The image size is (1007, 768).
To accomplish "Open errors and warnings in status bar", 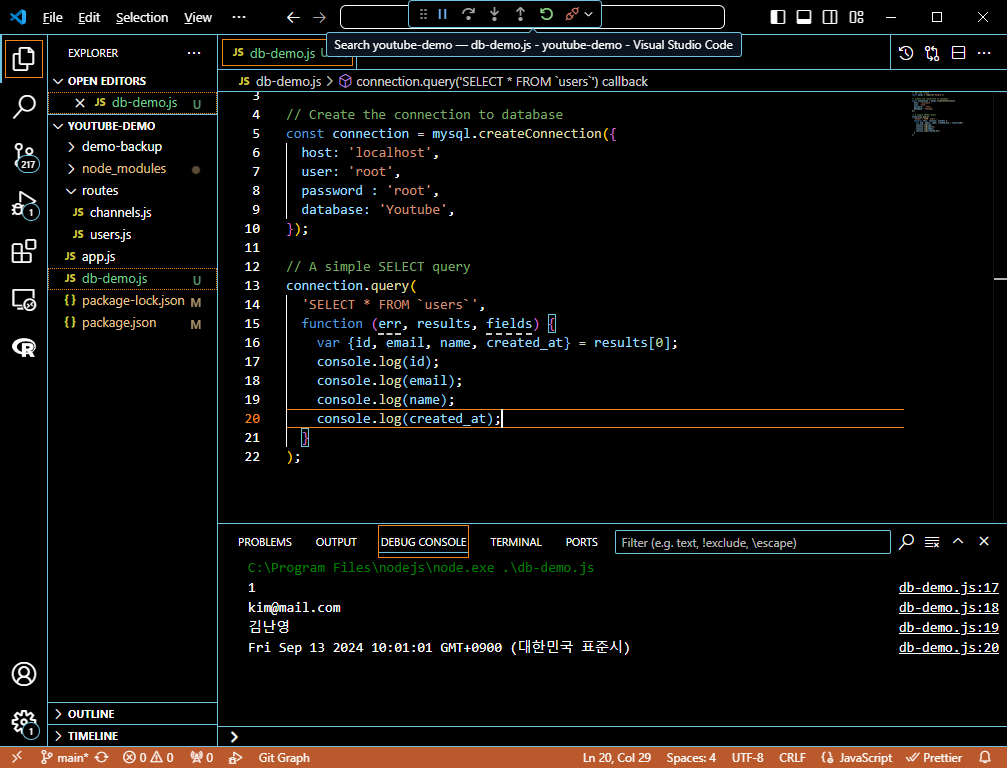I will 148,758.
